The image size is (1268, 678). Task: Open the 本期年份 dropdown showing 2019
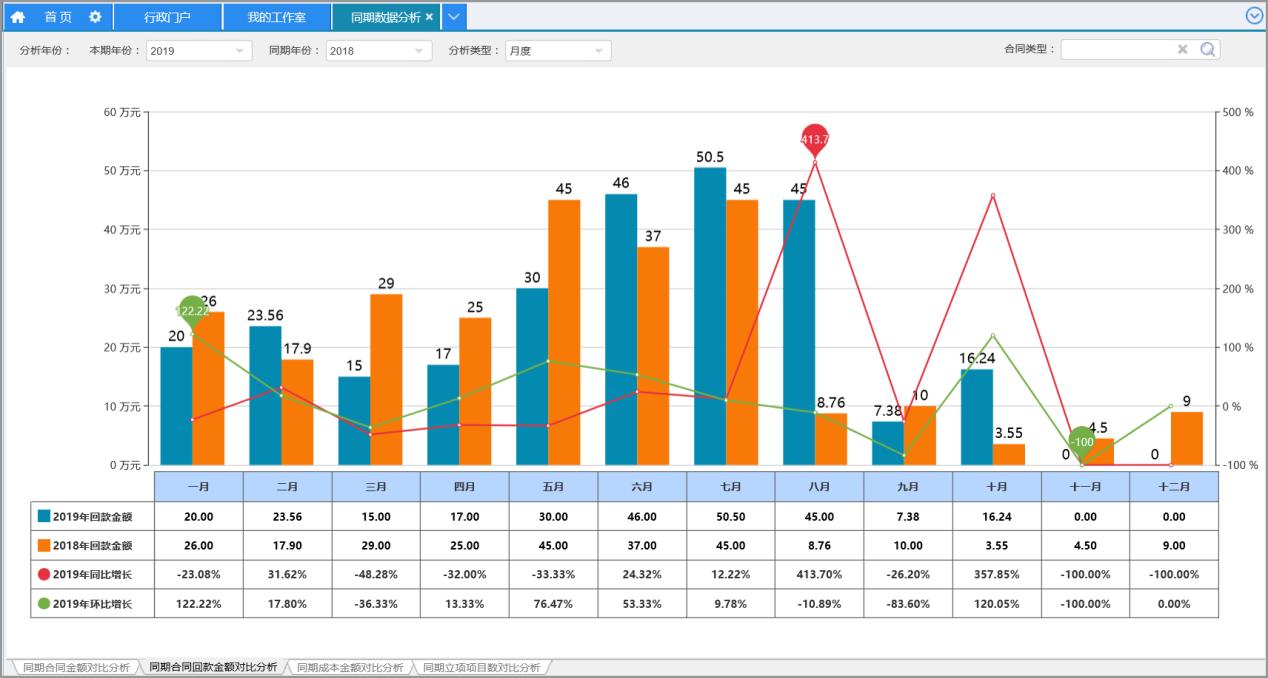coord(198,50)
